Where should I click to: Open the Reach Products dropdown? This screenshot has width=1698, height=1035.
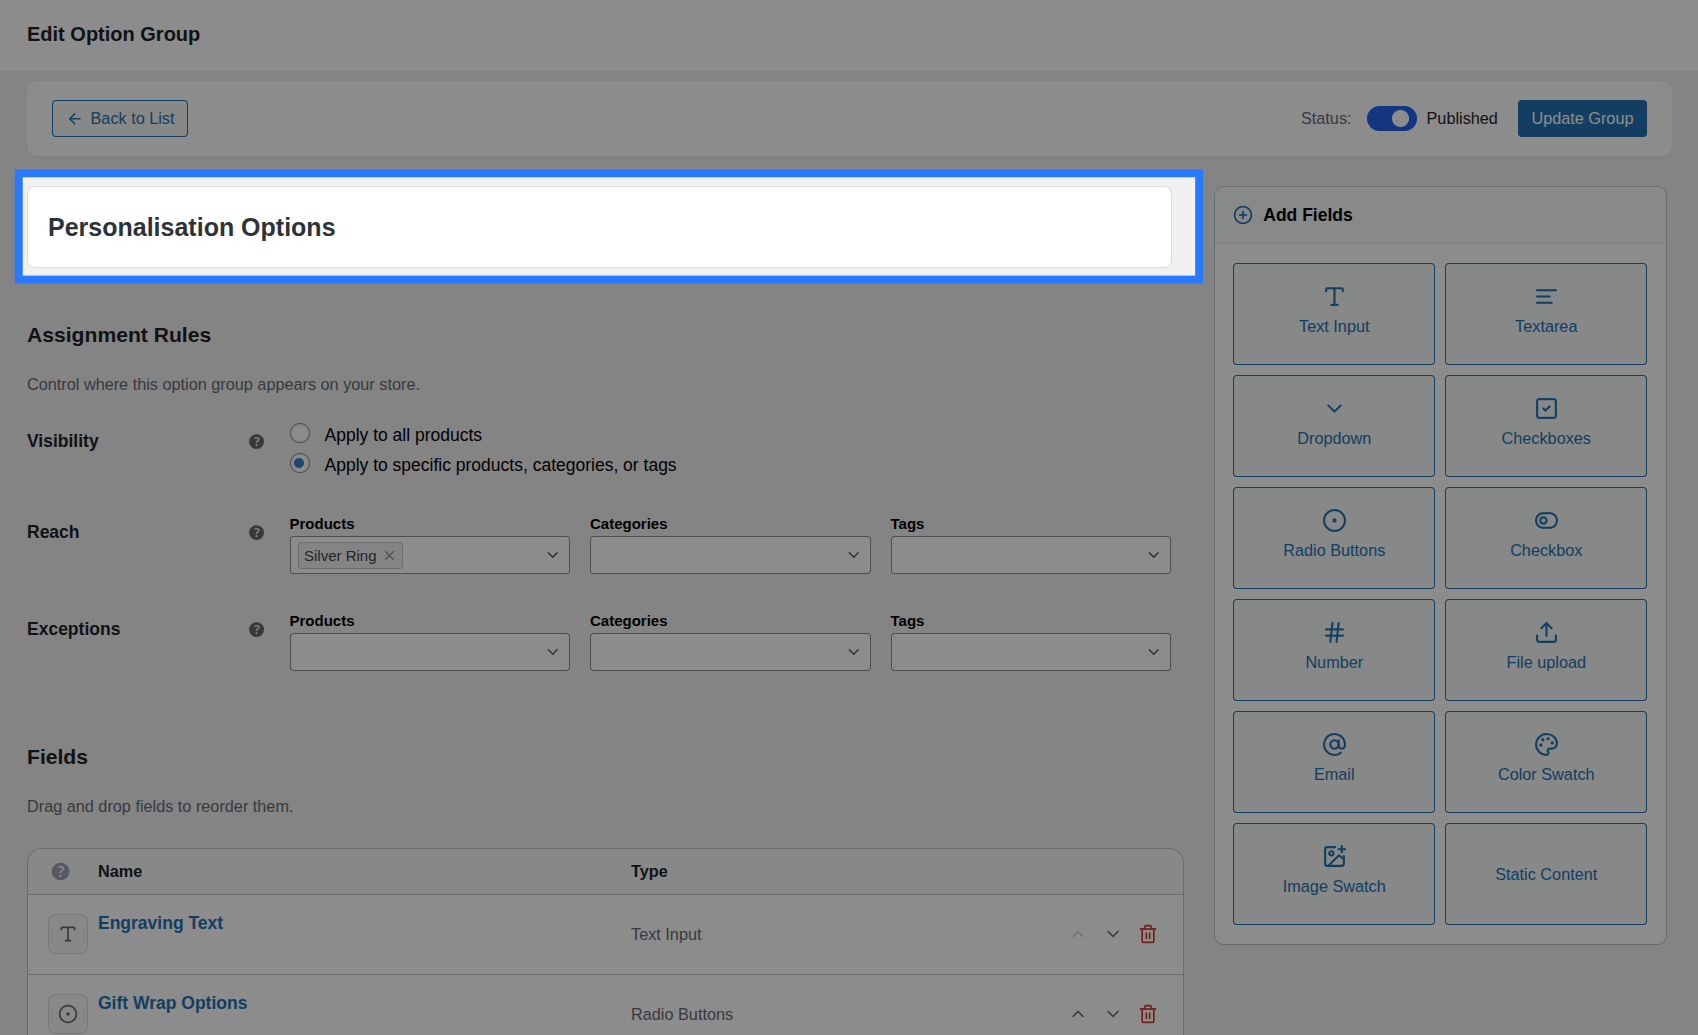coord(430,555)
